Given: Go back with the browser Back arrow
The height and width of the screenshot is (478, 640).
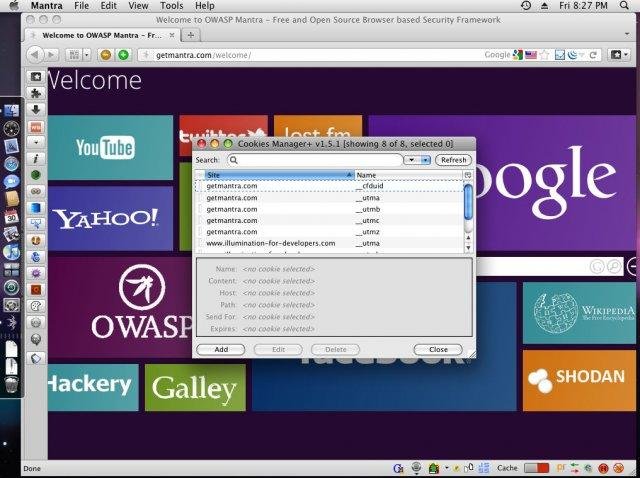Looking at the screenshot, I should pos(35,55).
